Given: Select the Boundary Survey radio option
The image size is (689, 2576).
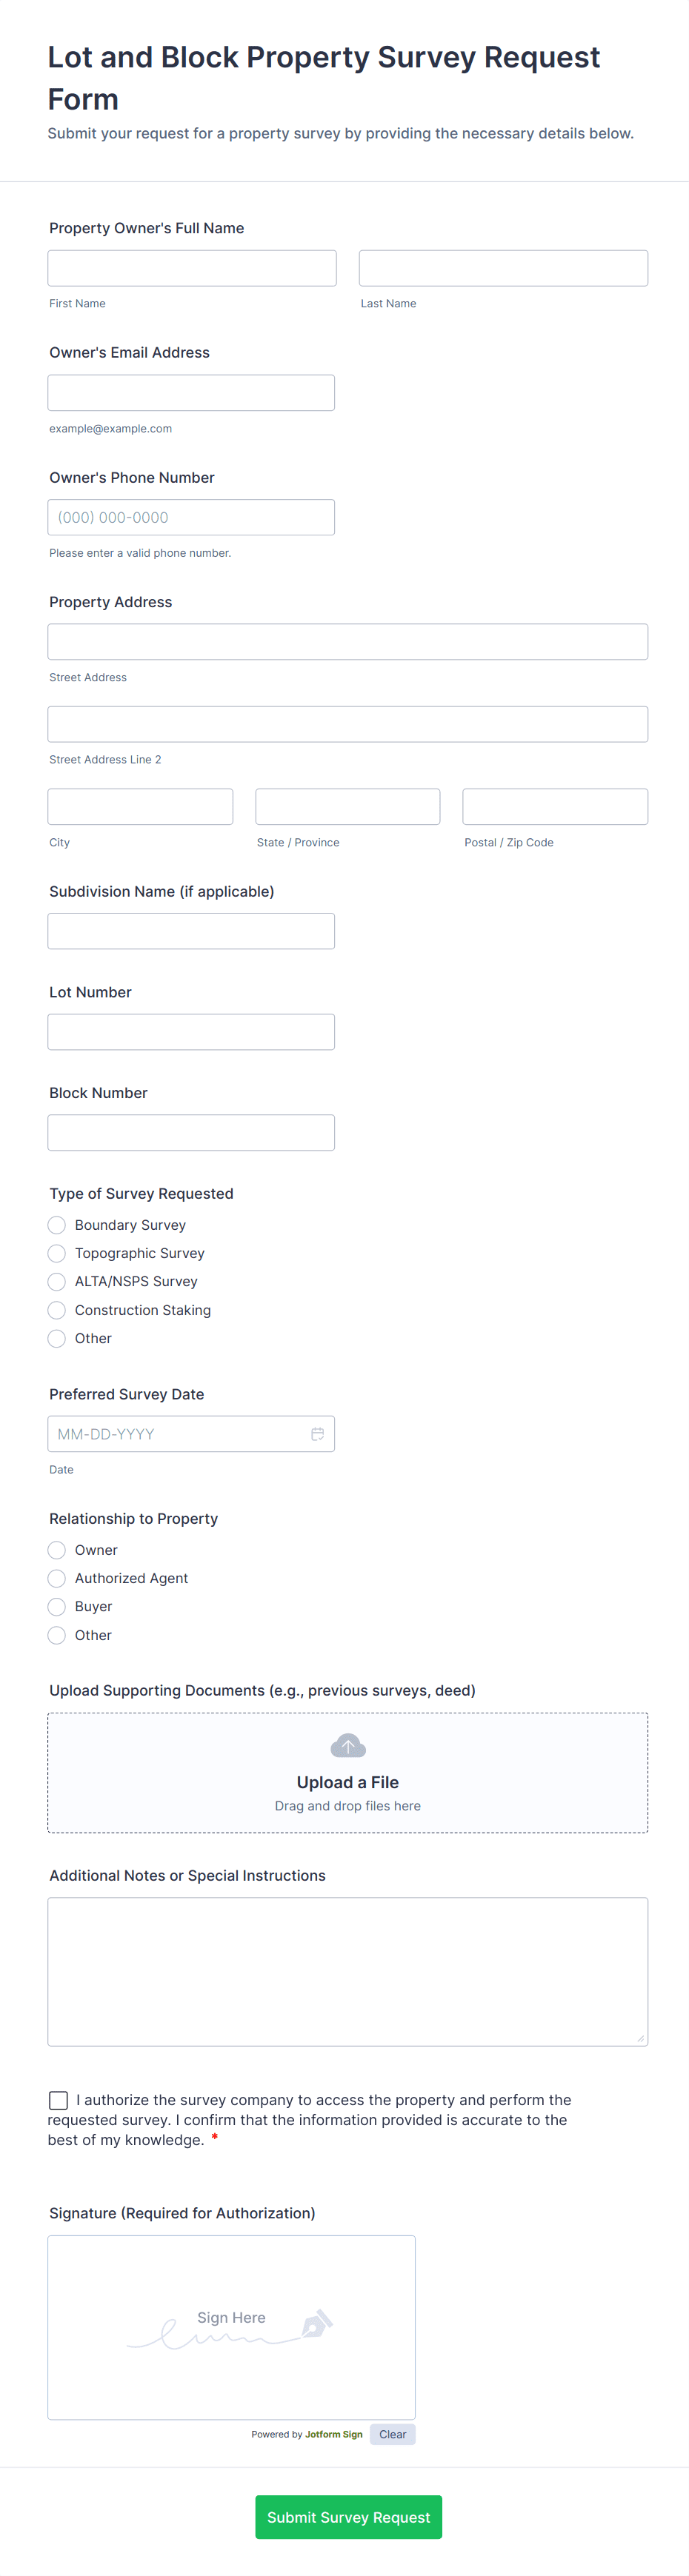Looking at the screenshot, I should [57, 1224].
